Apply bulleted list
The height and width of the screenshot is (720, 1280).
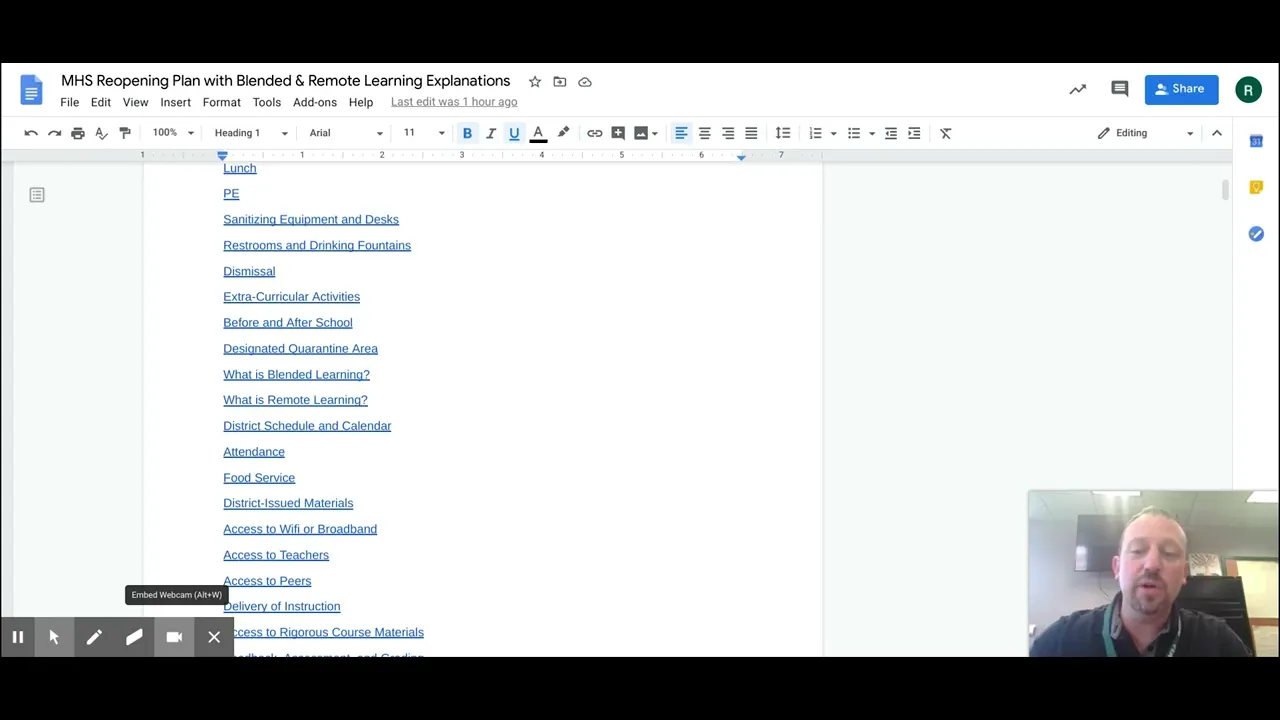(x=854, y=133)
